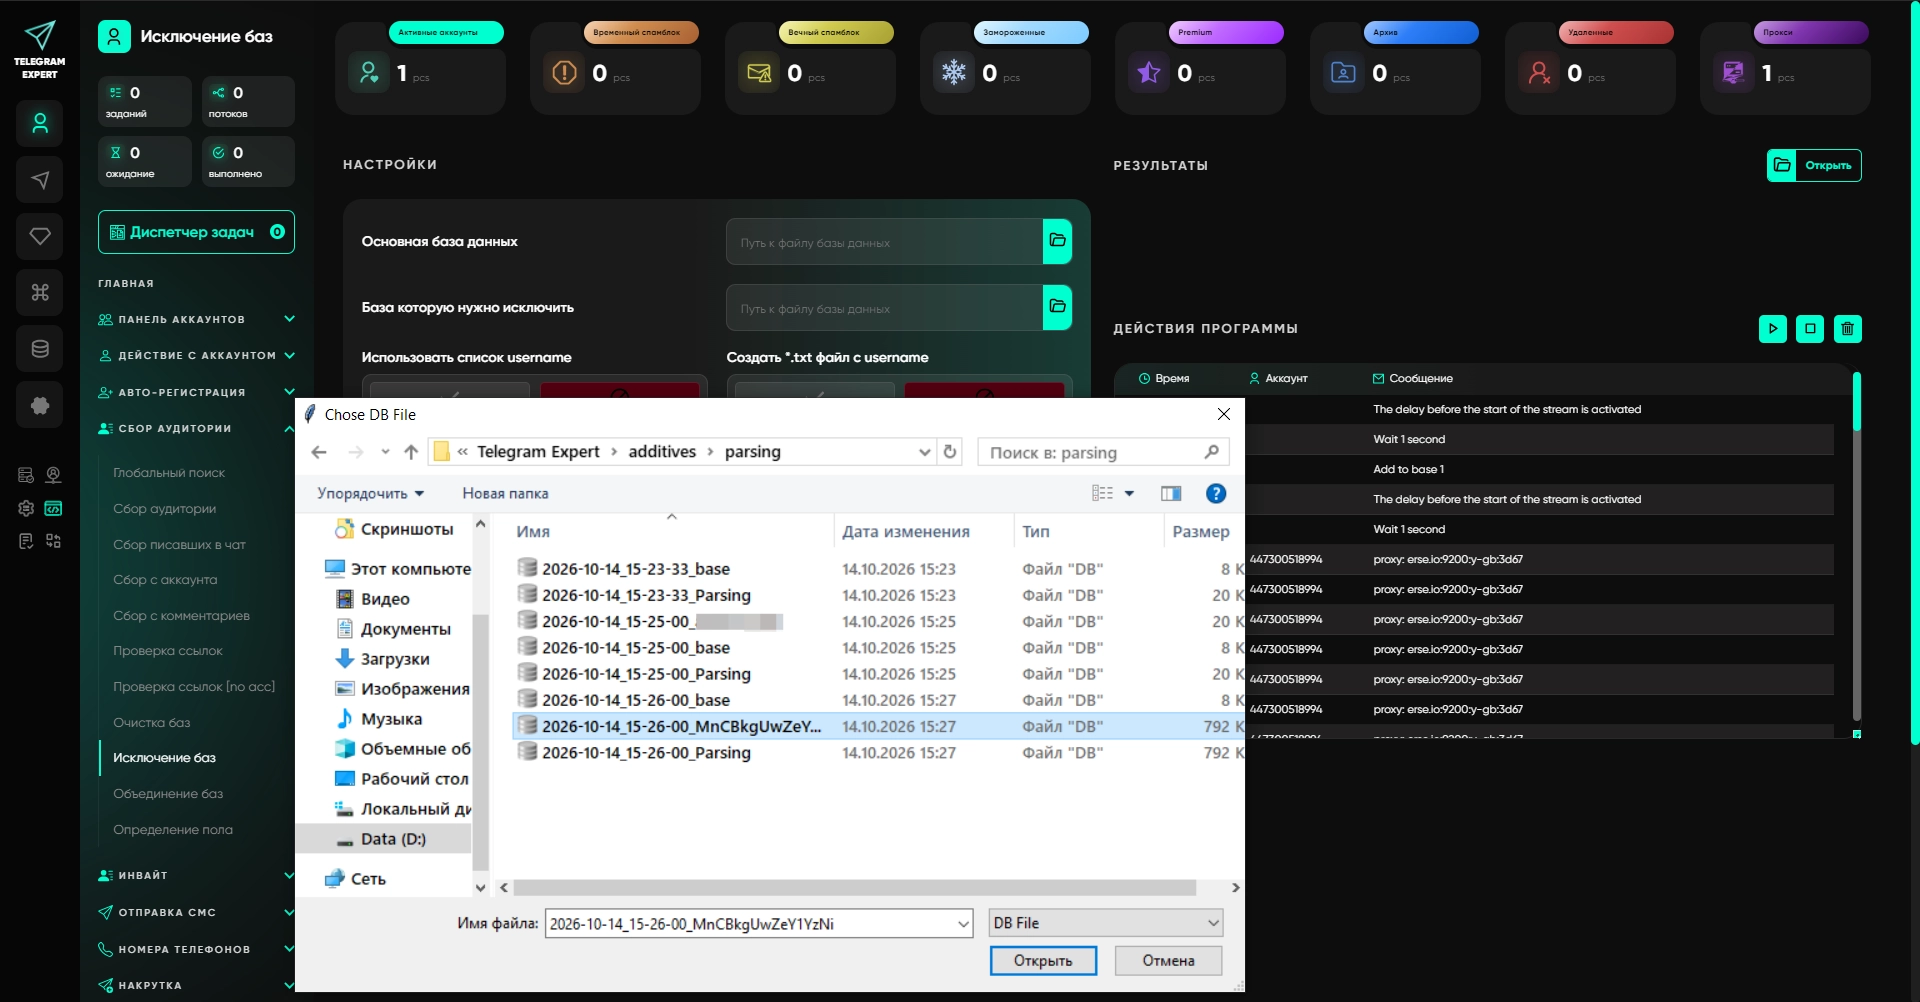1920x1002 pixels.
Task: Open the Глобальный поиск menu item
Action: [169, 473]
